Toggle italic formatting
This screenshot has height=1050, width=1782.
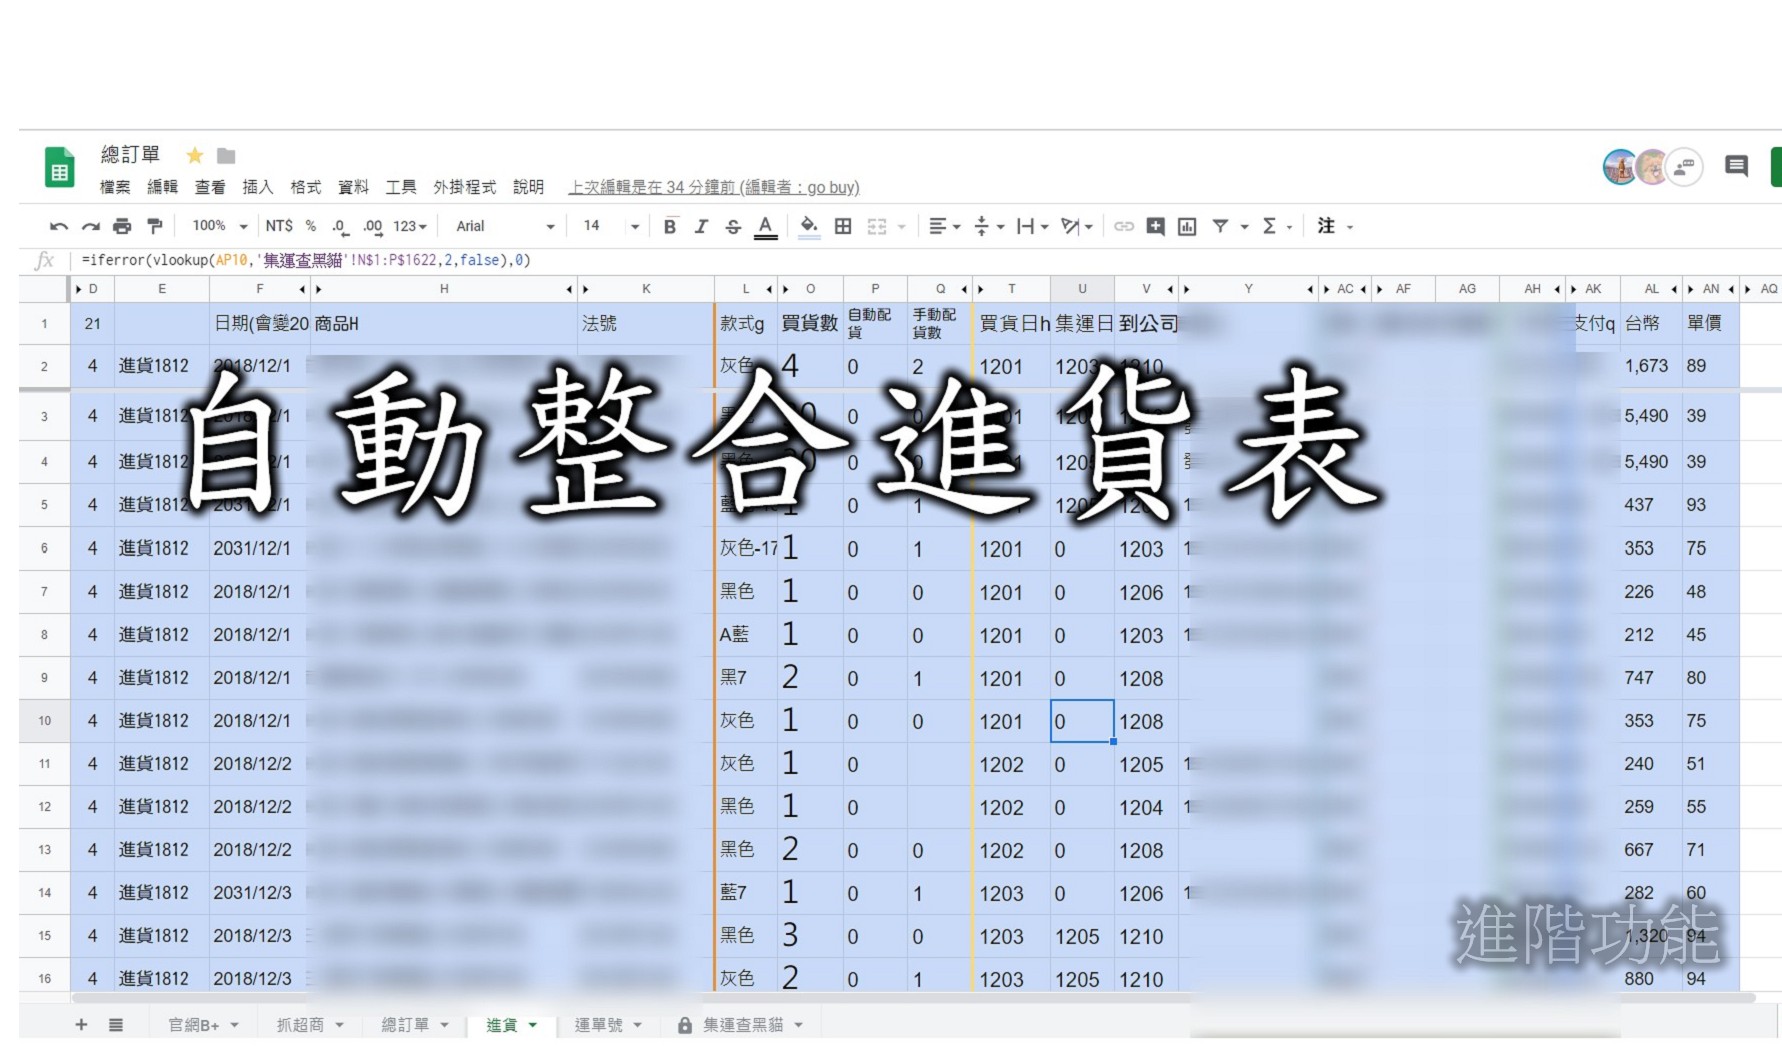(701, 226)
